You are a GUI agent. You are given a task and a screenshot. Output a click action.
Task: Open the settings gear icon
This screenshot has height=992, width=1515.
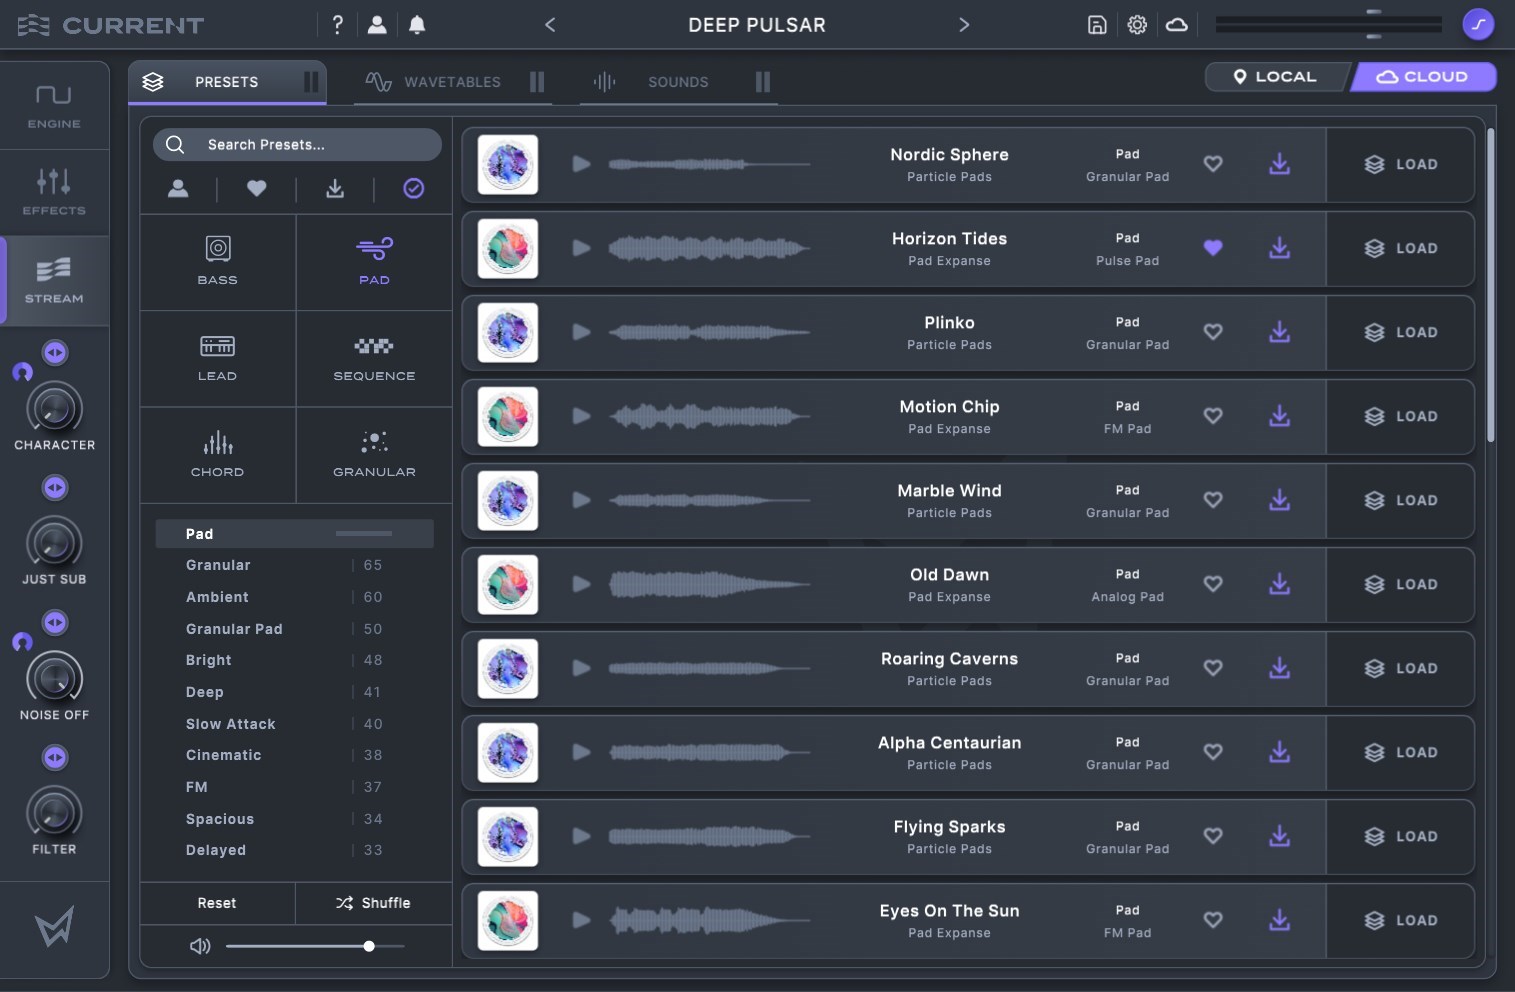click(1137, 25)
